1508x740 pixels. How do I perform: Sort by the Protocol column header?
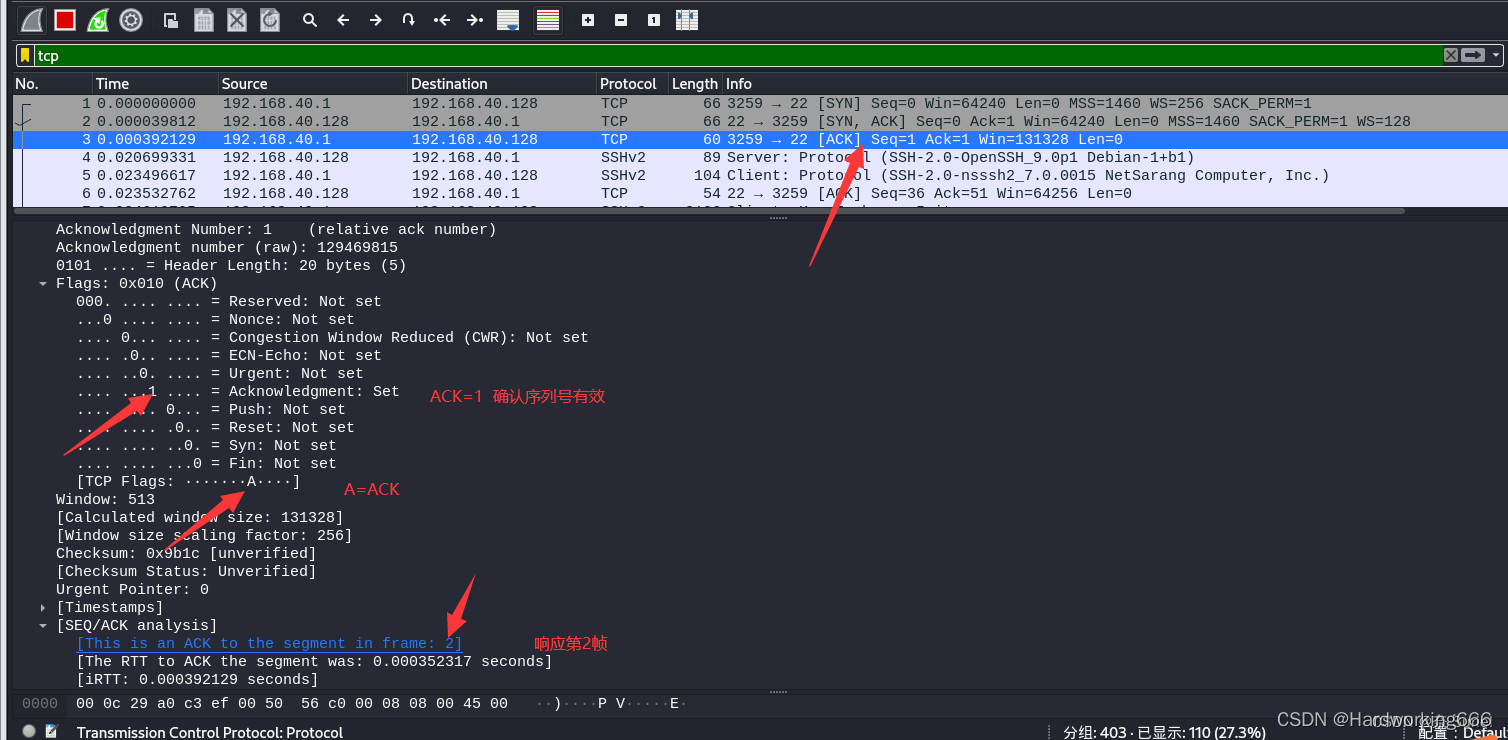point(633,84)
